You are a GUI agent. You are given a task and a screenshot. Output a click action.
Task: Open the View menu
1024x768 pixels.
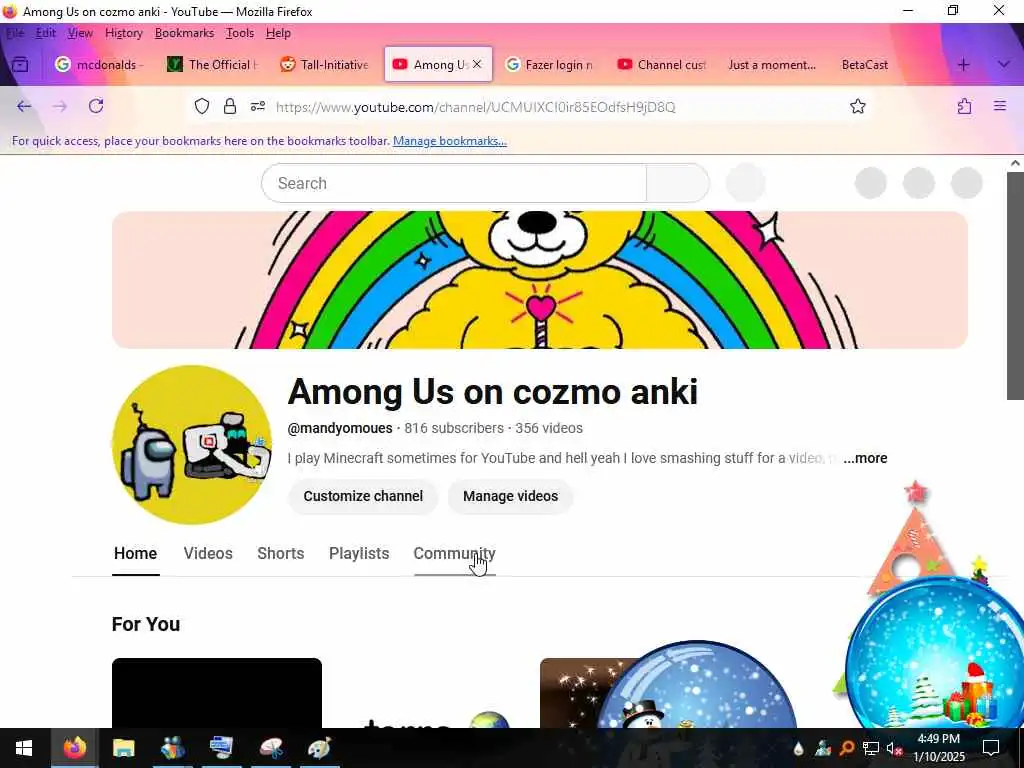pos(80,33)
